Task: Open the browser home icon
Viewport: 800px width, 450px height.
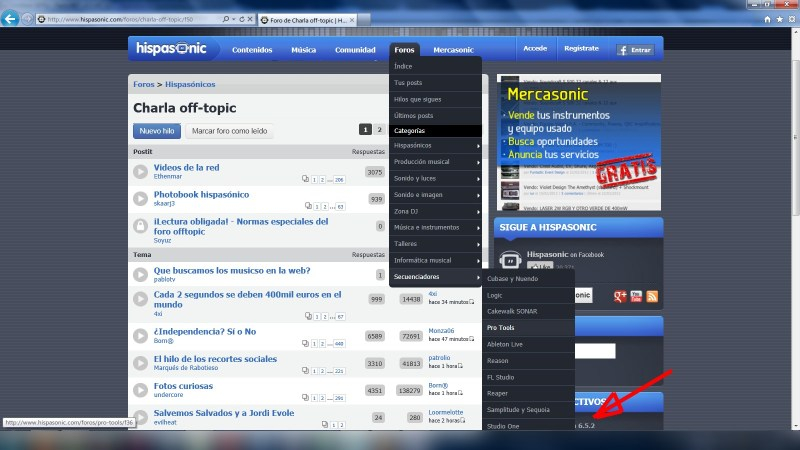Action: [x=767, y=19]
